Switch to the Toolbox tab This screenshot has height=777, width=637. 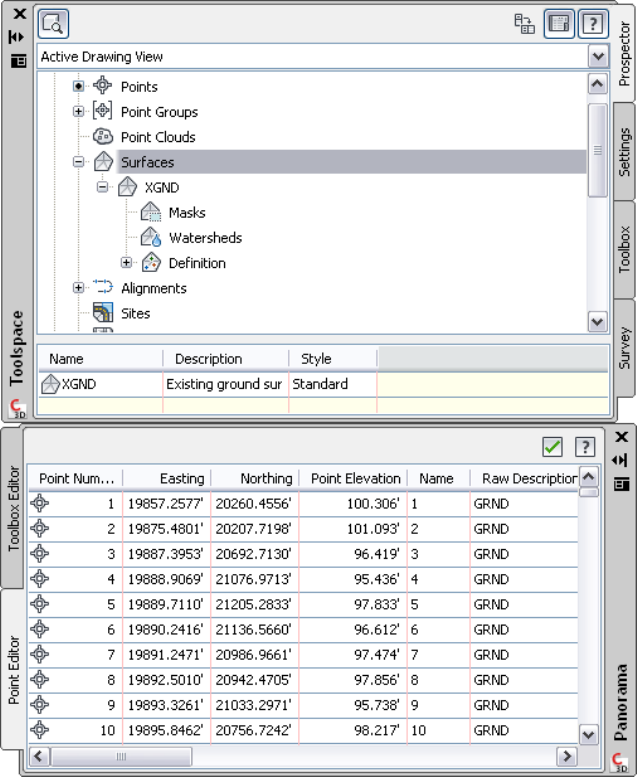pos(624,249)
